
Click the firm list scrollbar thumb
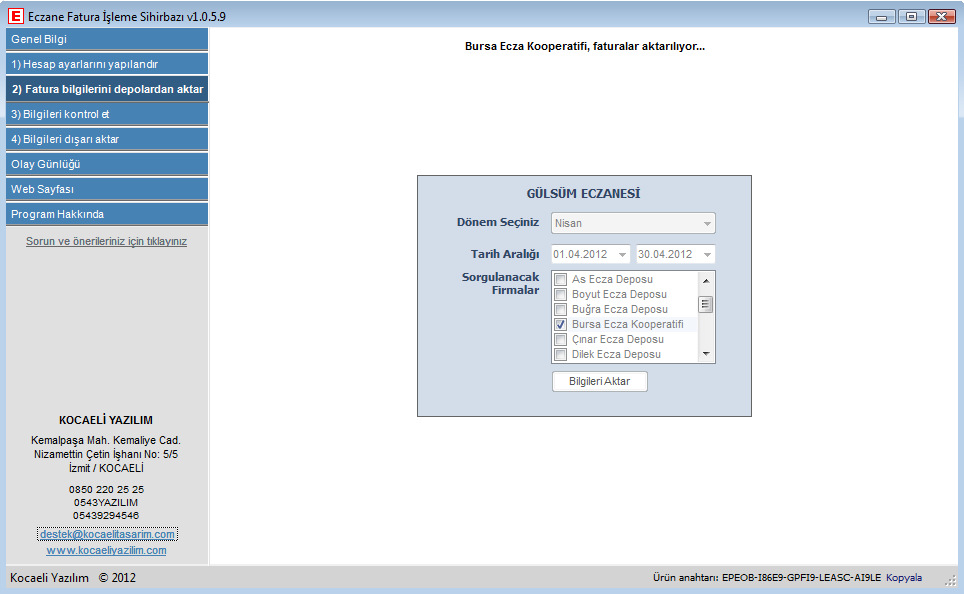click(x=706, y=304)
